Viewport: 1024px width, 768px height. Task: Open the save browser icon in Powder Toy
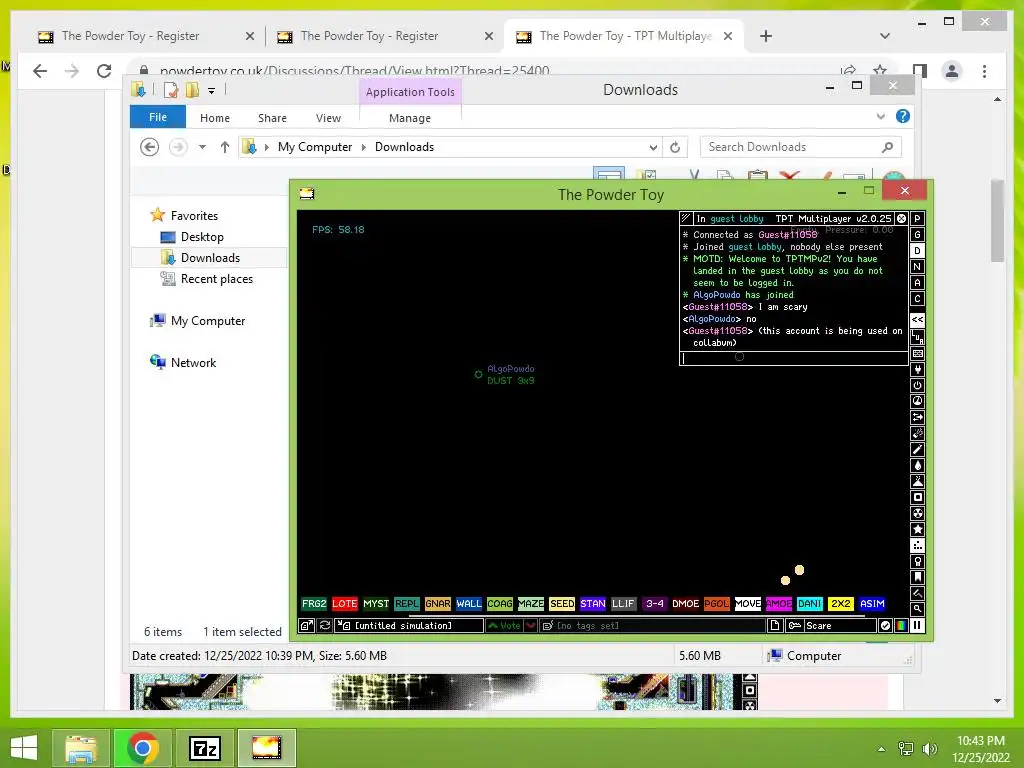pyautogui.click(x=306, y=626)
